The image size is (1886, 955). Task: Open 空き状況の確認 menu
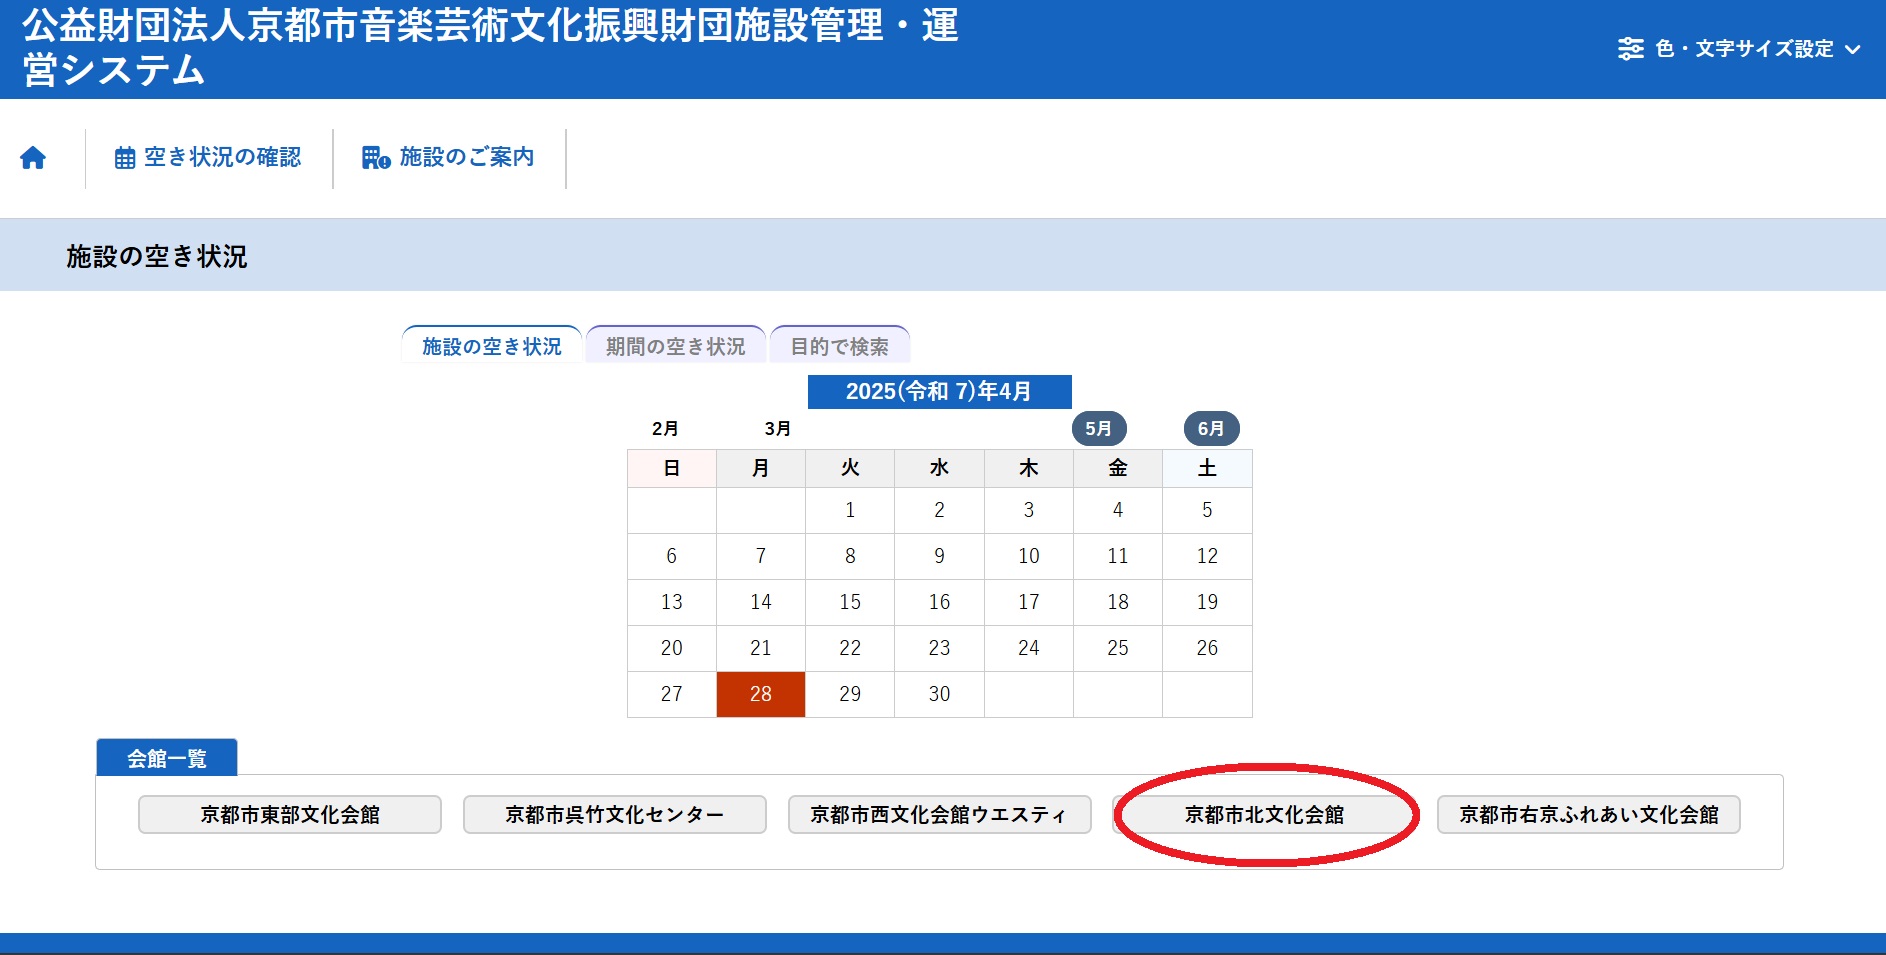click(x=208, y=158)
